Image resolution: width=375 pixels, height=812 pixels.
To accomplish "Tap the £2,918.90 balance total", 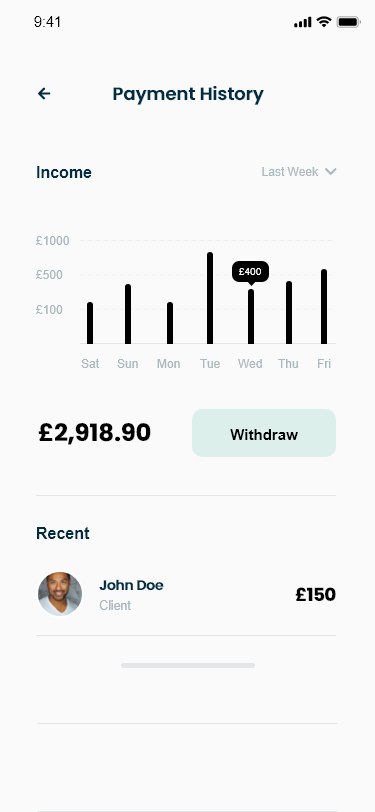I will point(95,432).
